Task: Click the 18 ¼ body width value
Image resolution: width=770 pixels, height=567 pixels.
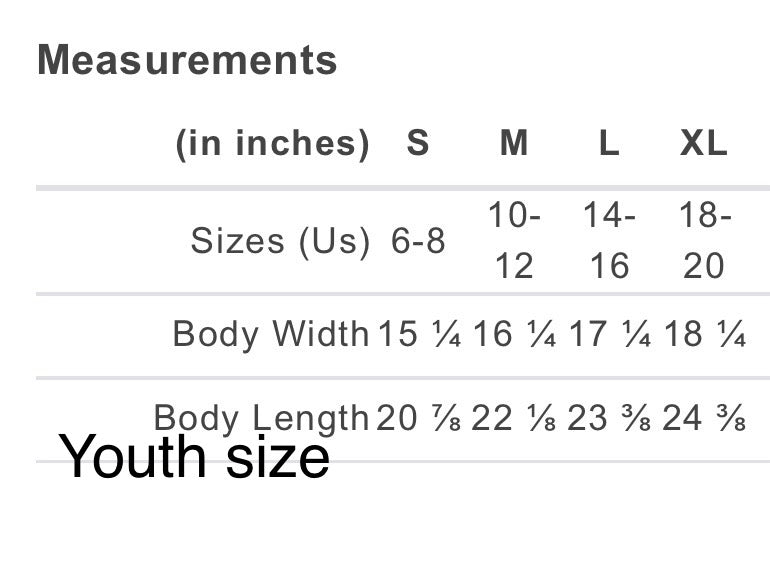Action: (x=704, y=335)
